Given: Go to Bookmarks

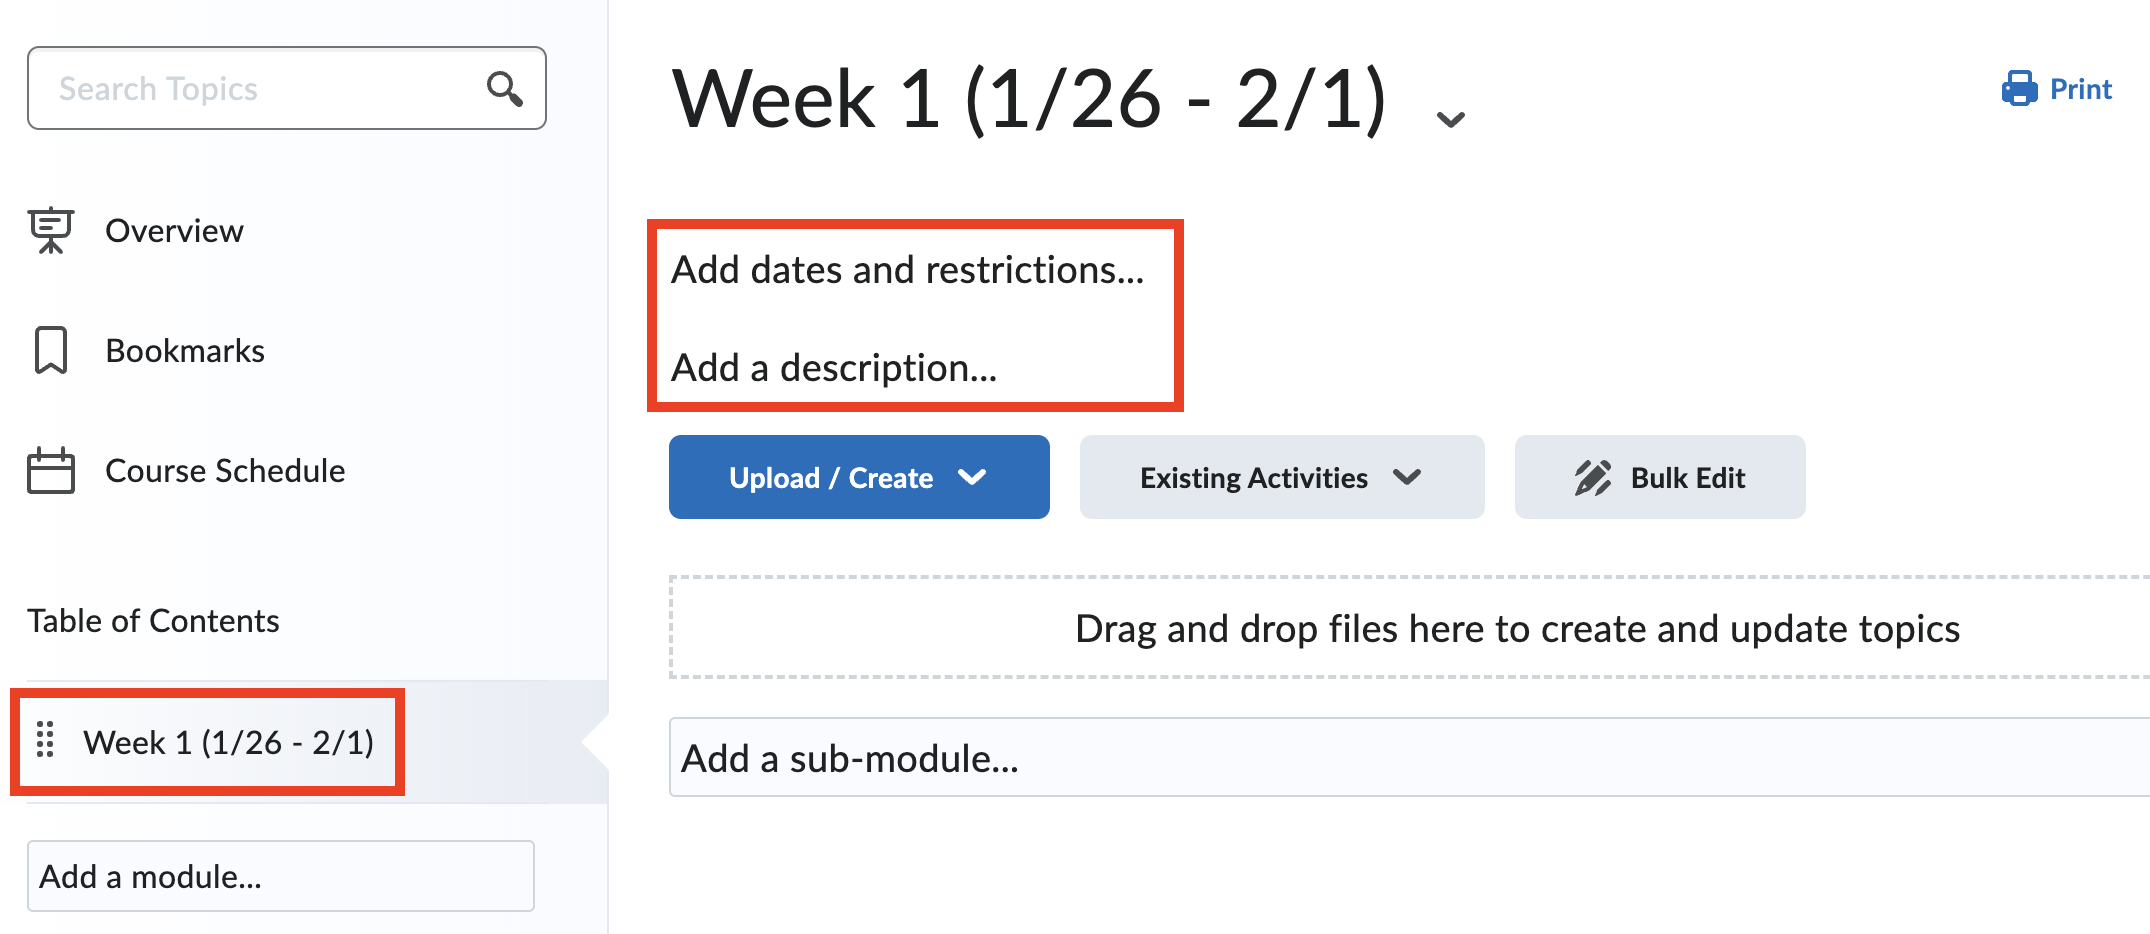Looking at the screenshot, I should pyautogui.click(x=185, y=351).
